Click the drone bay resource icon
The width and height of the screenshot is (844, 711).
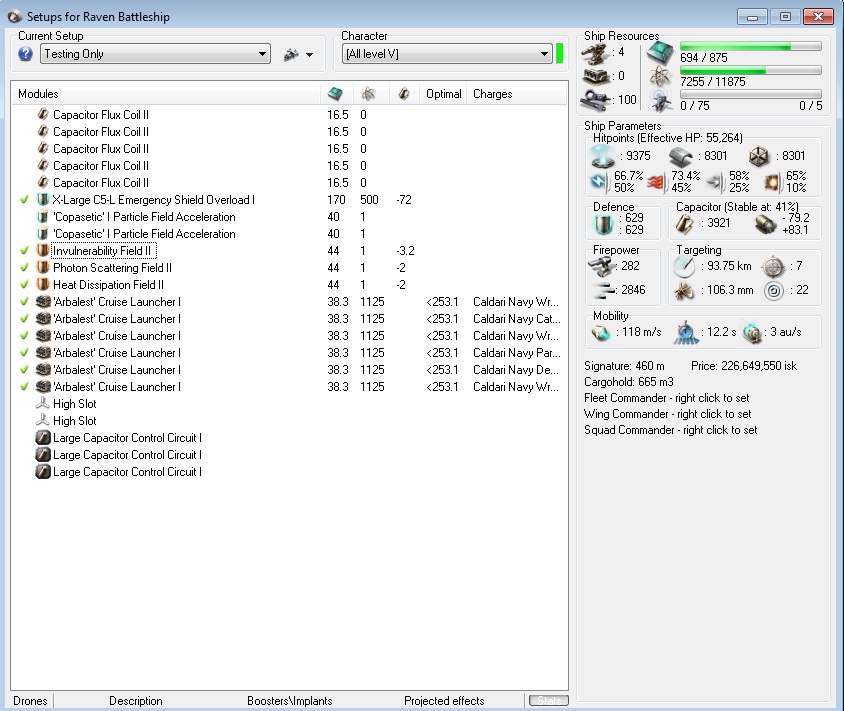661,101
